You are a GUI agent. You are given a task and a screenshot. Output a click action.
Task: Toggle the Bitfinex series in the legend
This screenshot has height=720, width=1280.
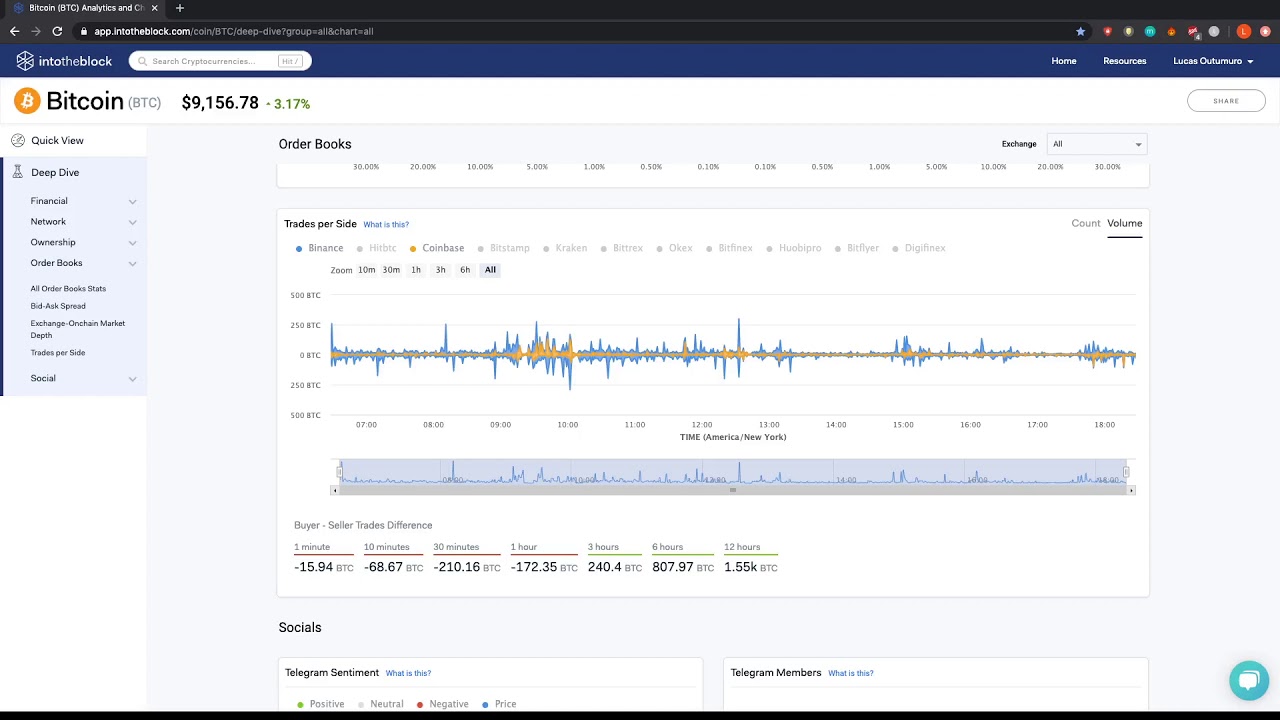[x=729, y=248]
